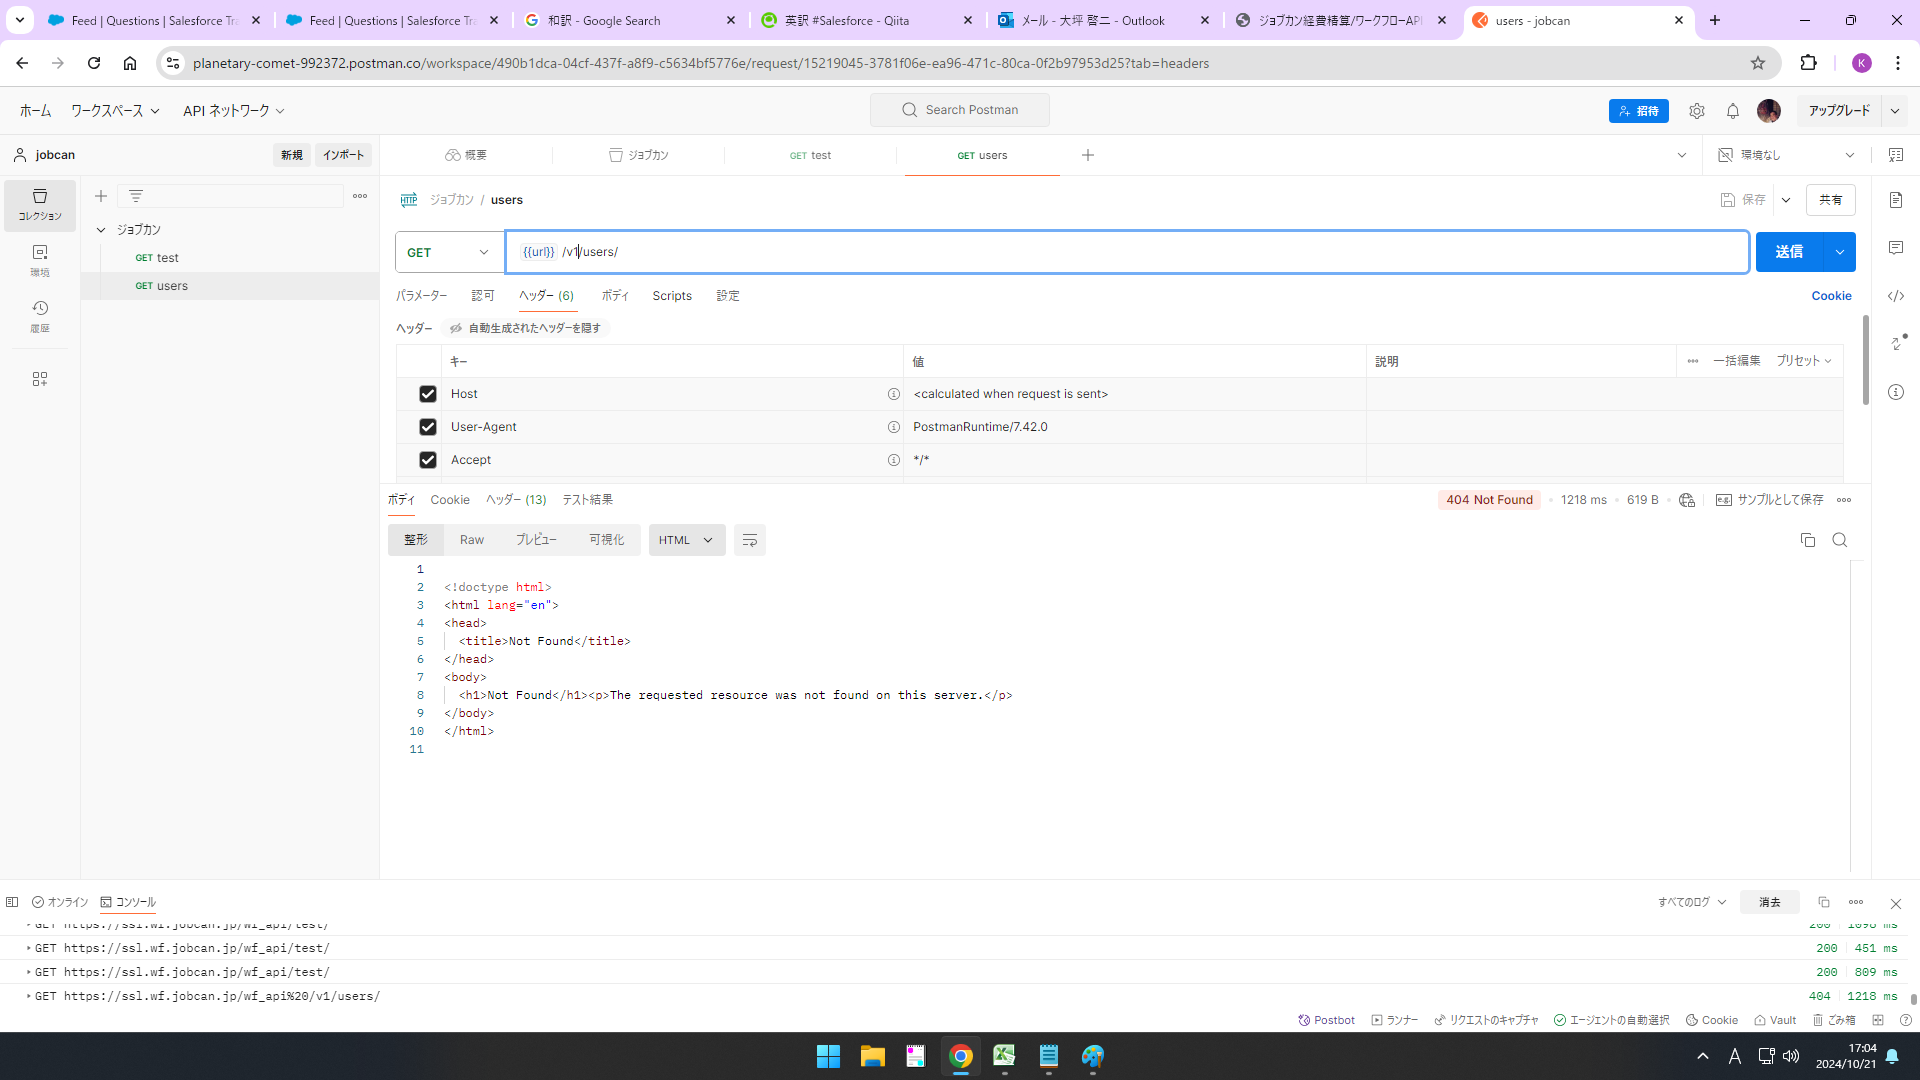Screen dimensions: 1920x1080
Task: Switch to the Scripts request tab
Action: [672, 296]
